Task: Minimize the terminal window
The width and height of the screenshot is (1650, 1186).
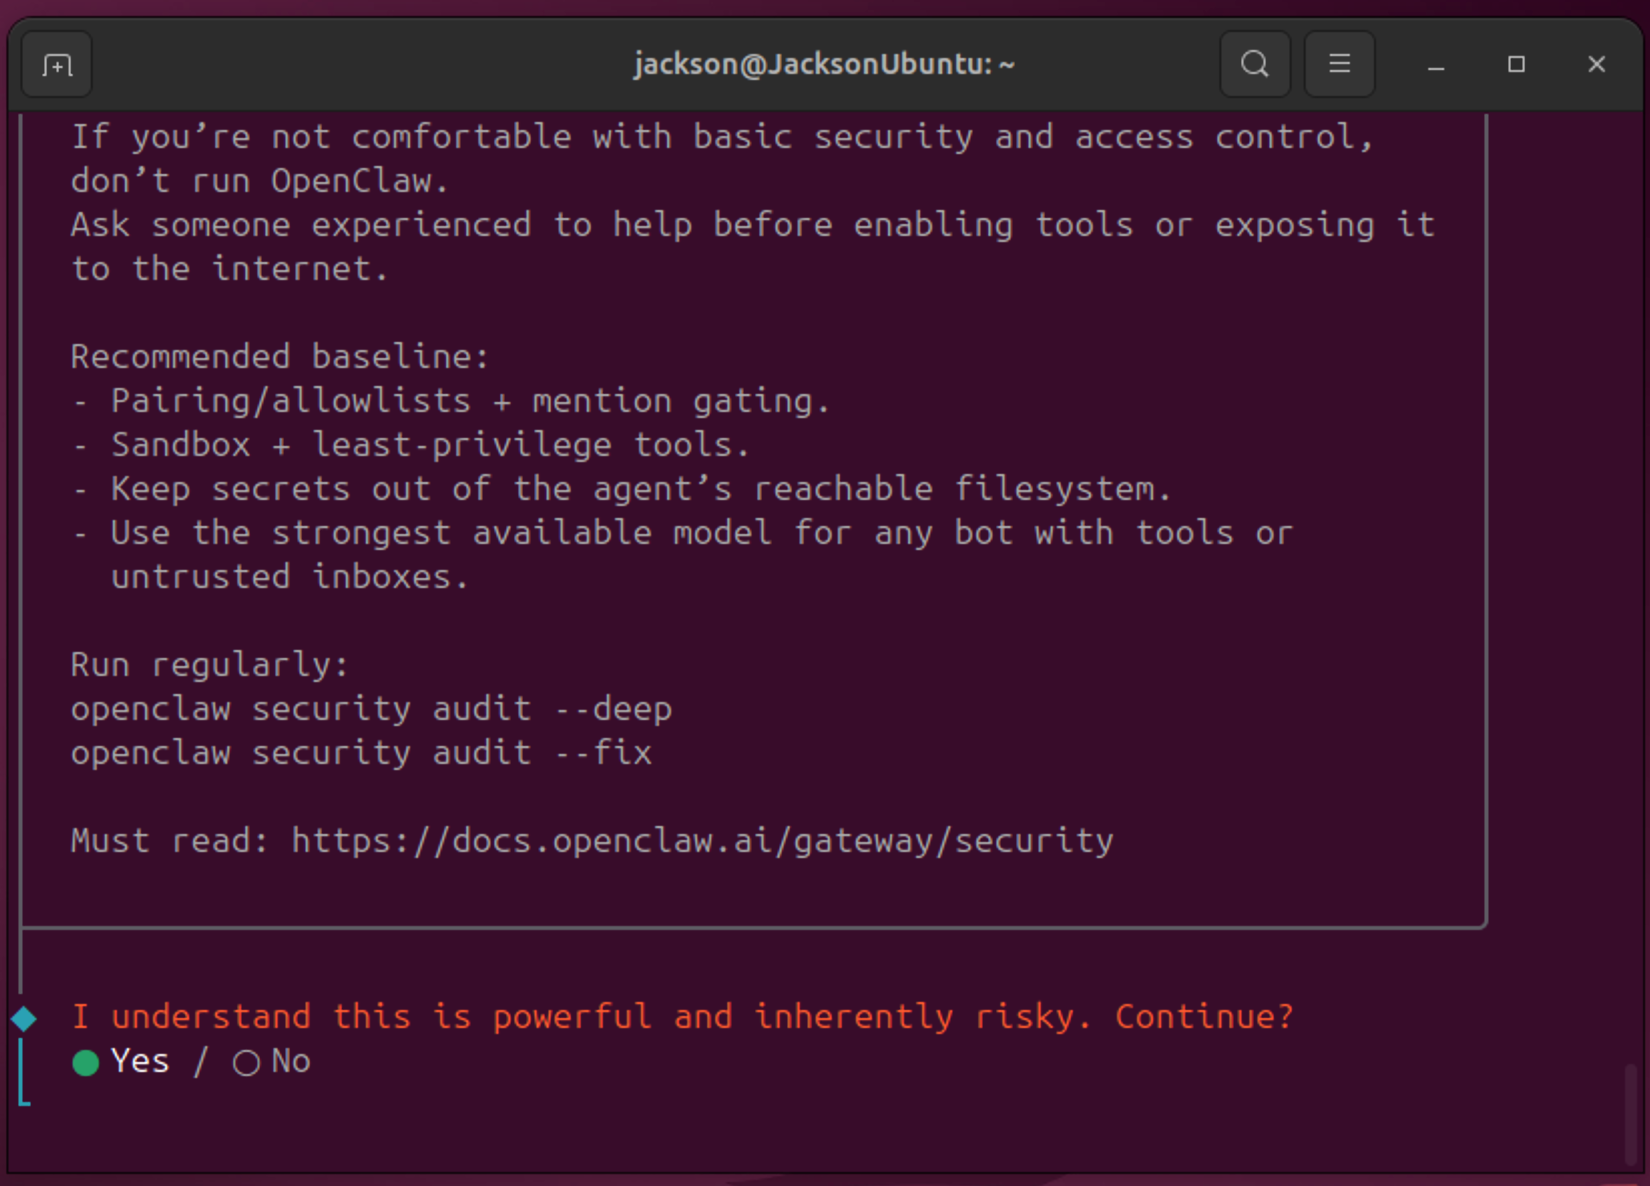Action: pos(1436,65)
